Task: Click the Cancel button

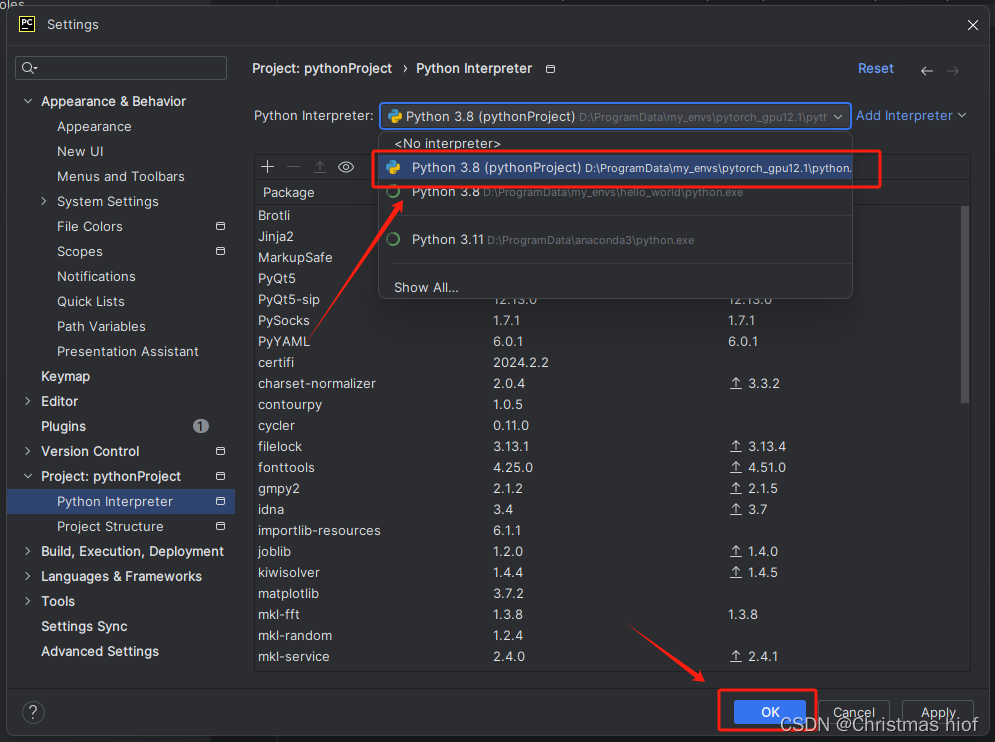Action: [x=853, y=712]
